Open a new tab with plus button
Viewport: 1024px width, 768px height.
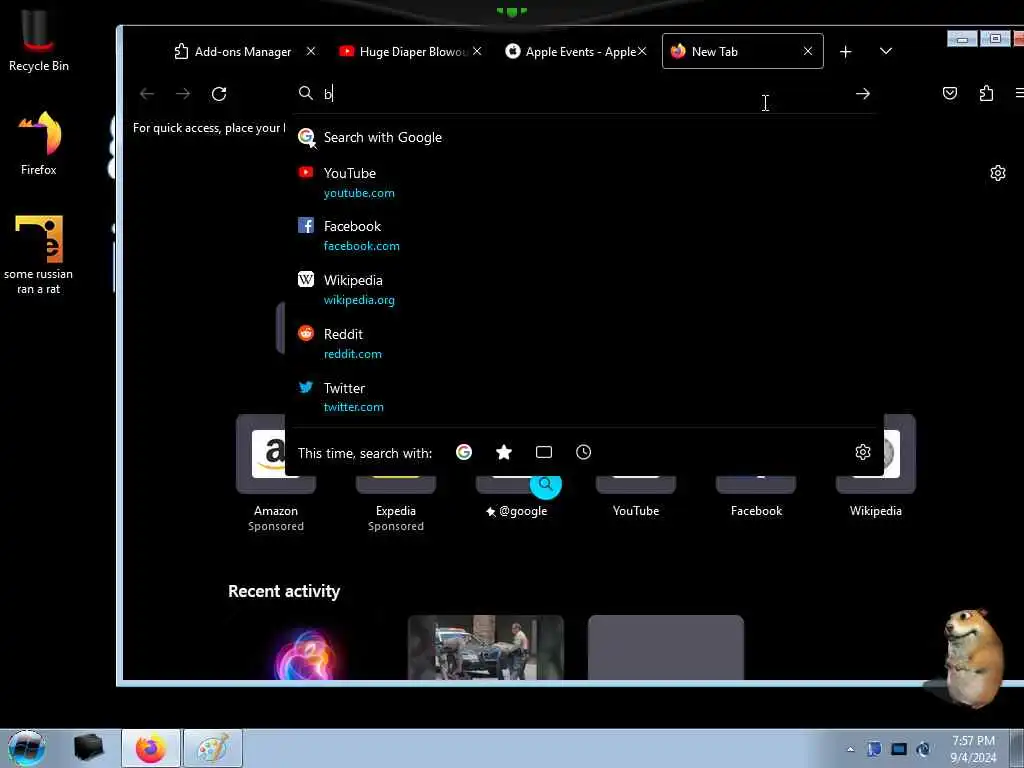point(846,52)
